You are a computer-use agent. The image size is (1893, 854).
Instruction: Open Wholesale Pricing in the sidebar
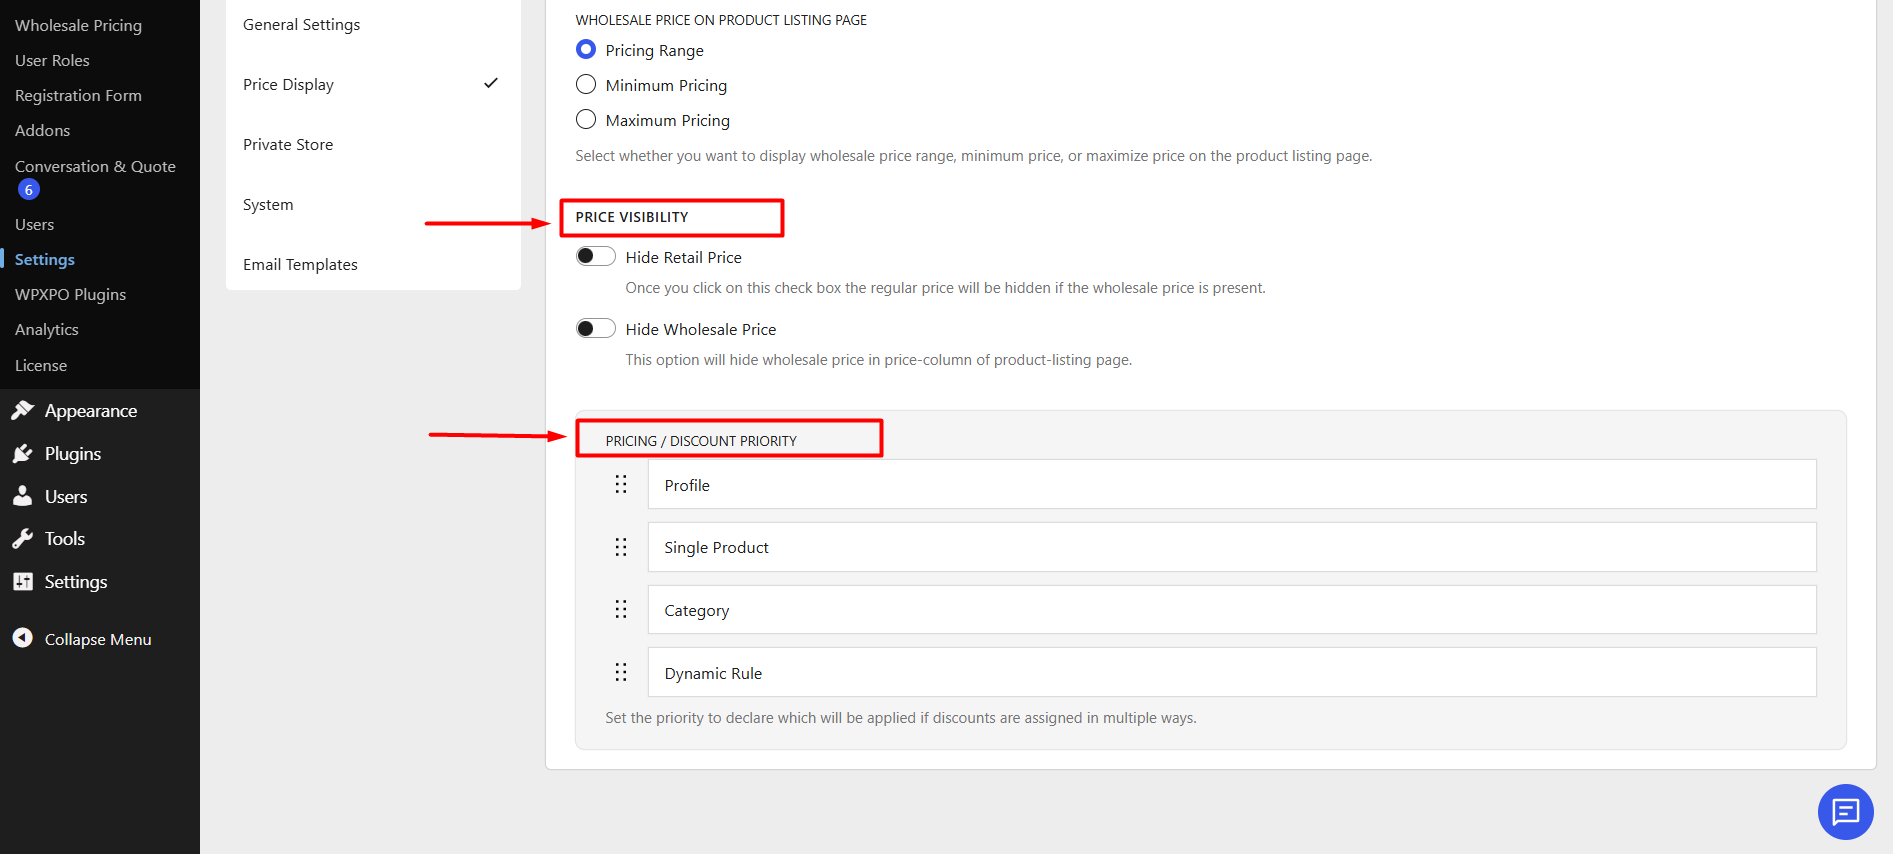pyautogui.click(x=78, y=25)
